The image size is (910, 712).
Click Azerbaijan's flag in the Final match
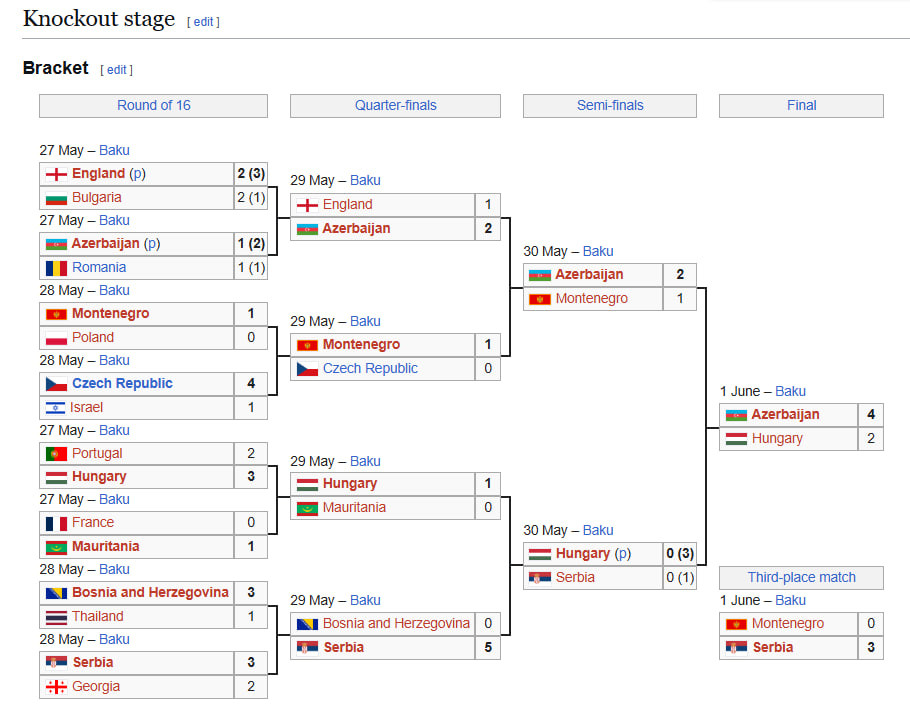pos(736,415)
